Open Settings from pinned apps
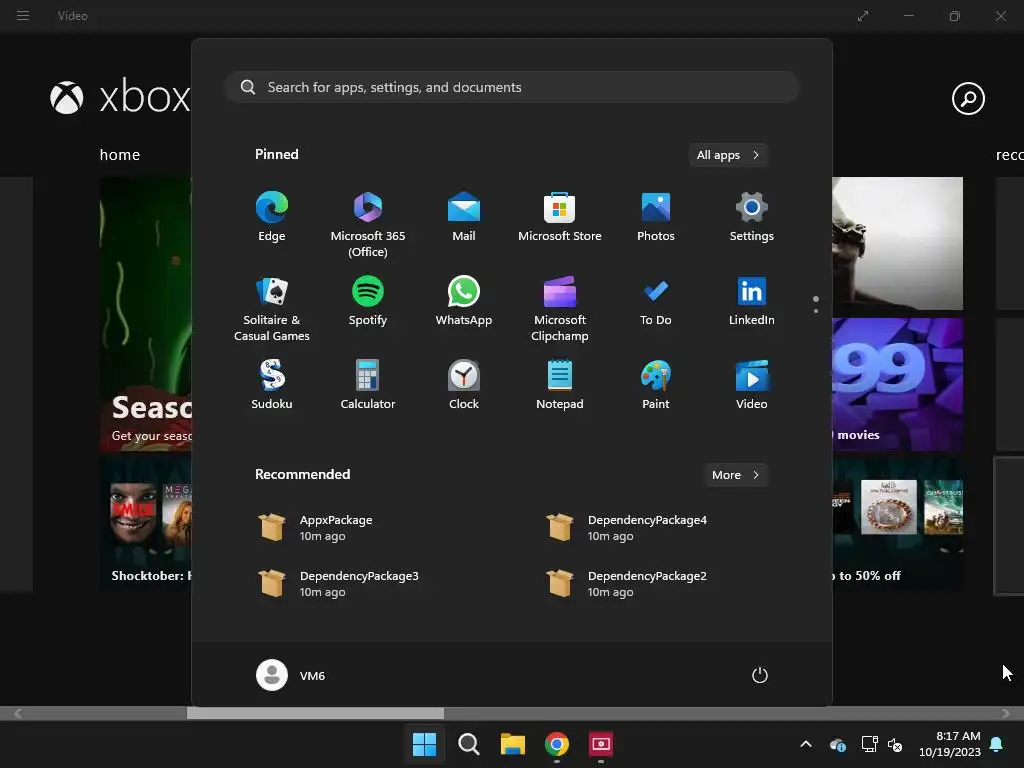 [752, 217]
